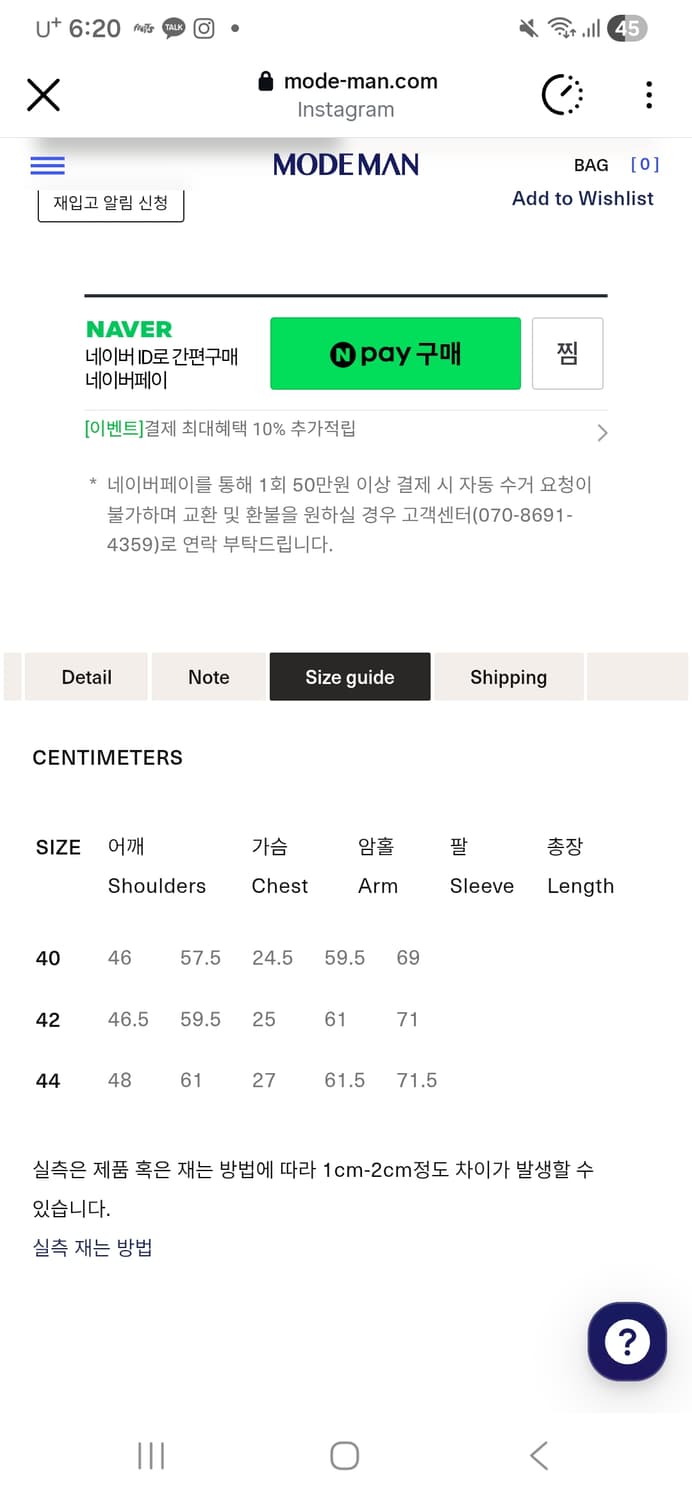The image size is (692, 1500).
Task: Toggle restock alert via 재입고 알림 신청
Action: pyautogui.click(x=110, y=201)
